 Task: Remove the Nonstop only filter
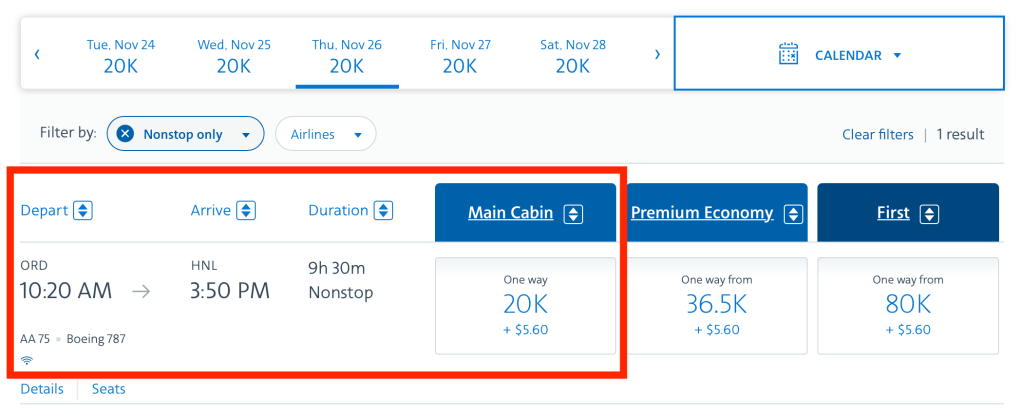(125, 134)
